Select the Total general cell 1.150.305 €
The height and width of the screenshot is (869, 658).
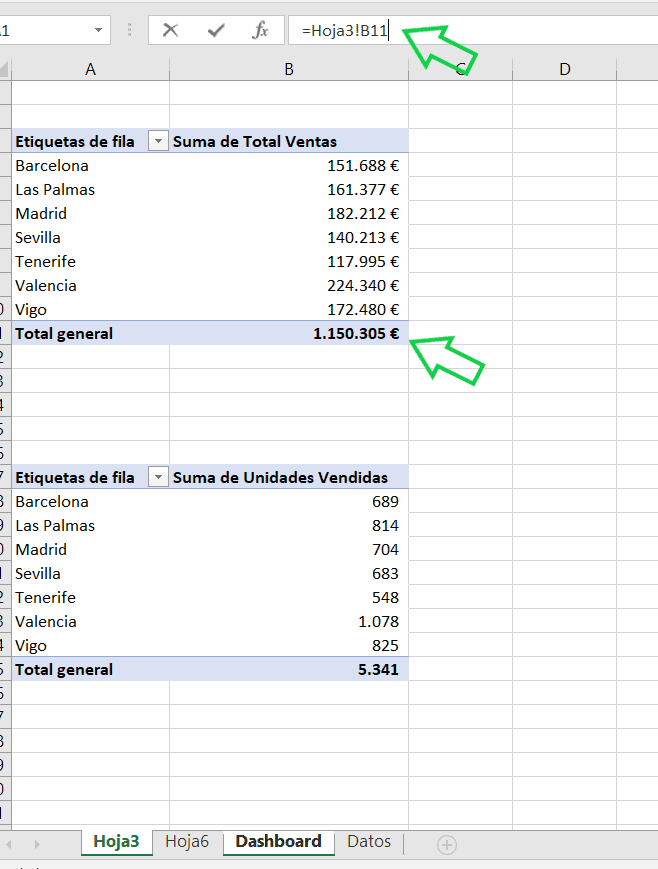pos(289,333)
